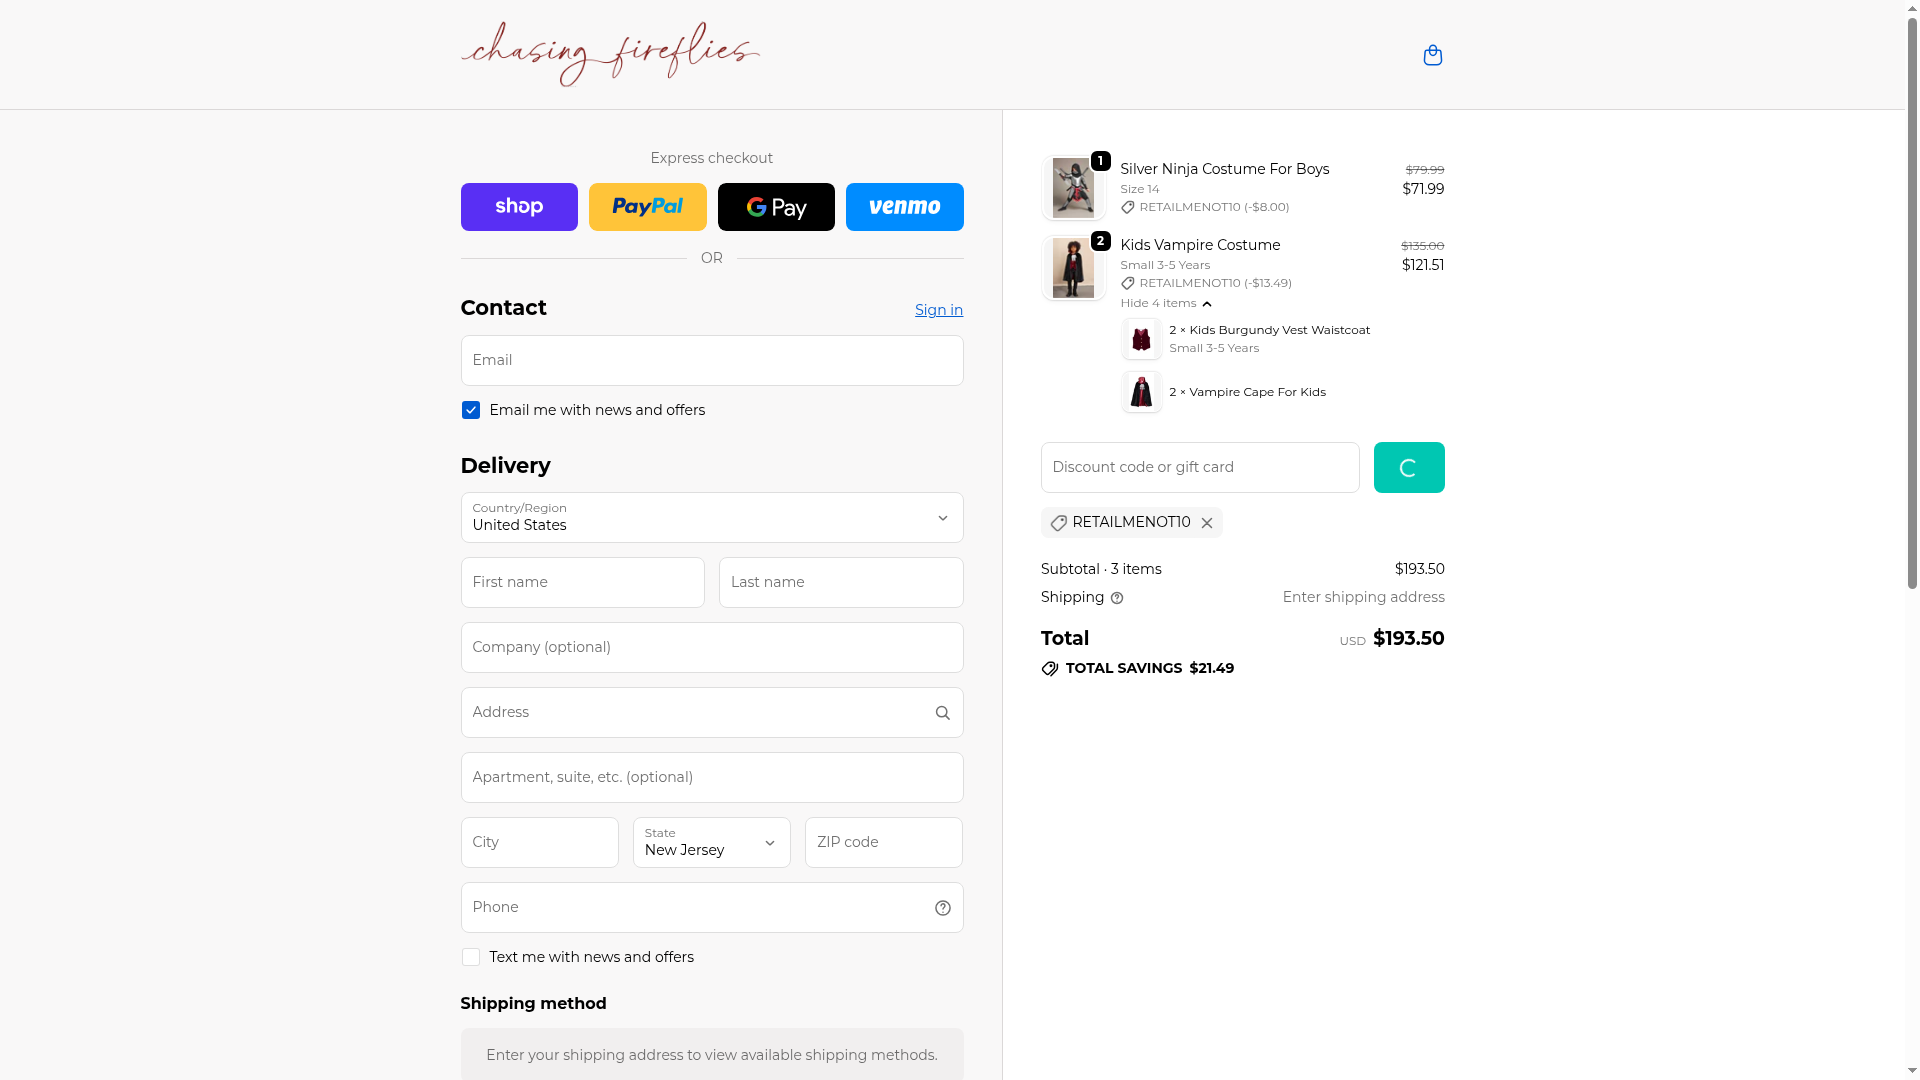Pay with Shop Pay express button
This screenshot has height=1080, width=1920.
519,207
